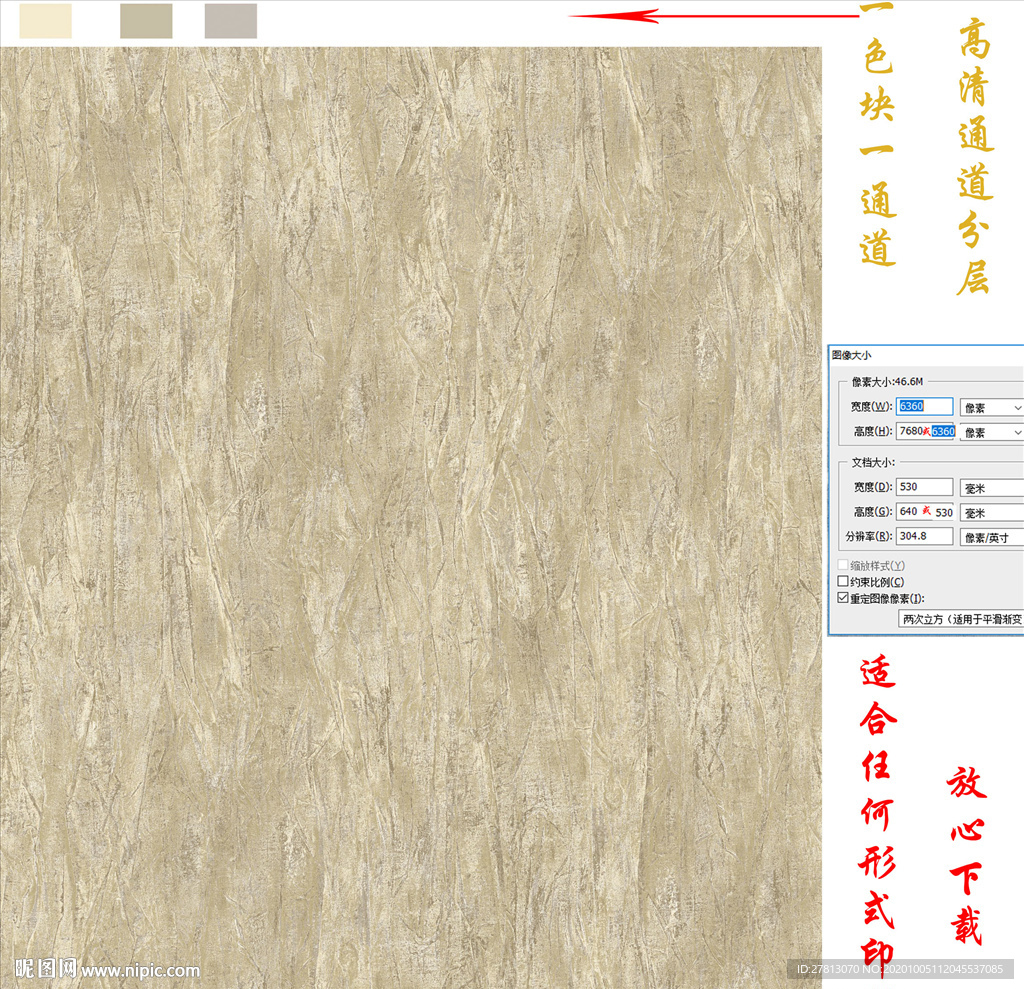
Task: Enable the 约束比例(C) checkbox
Action: click(x=843, y=581)
